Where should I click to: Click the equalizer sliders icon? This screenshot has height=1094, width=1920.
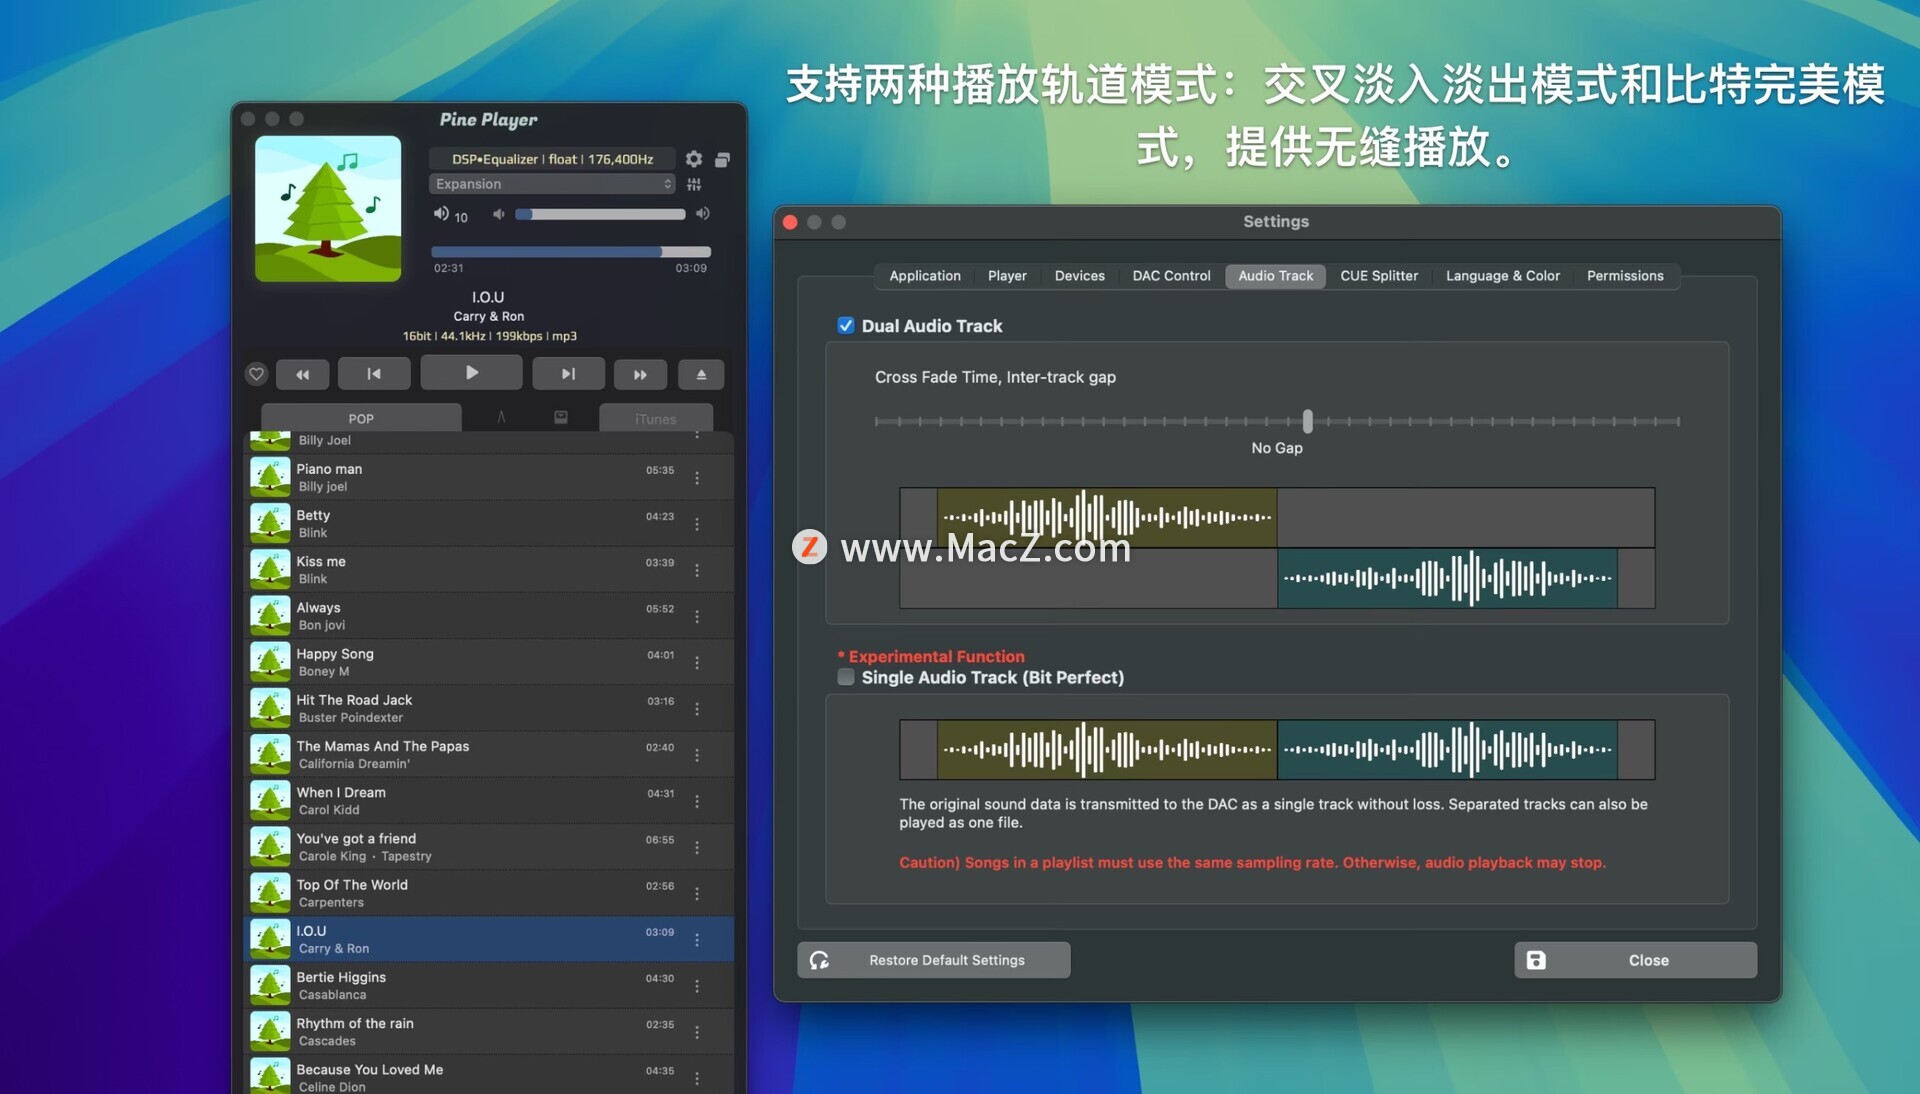694,185
